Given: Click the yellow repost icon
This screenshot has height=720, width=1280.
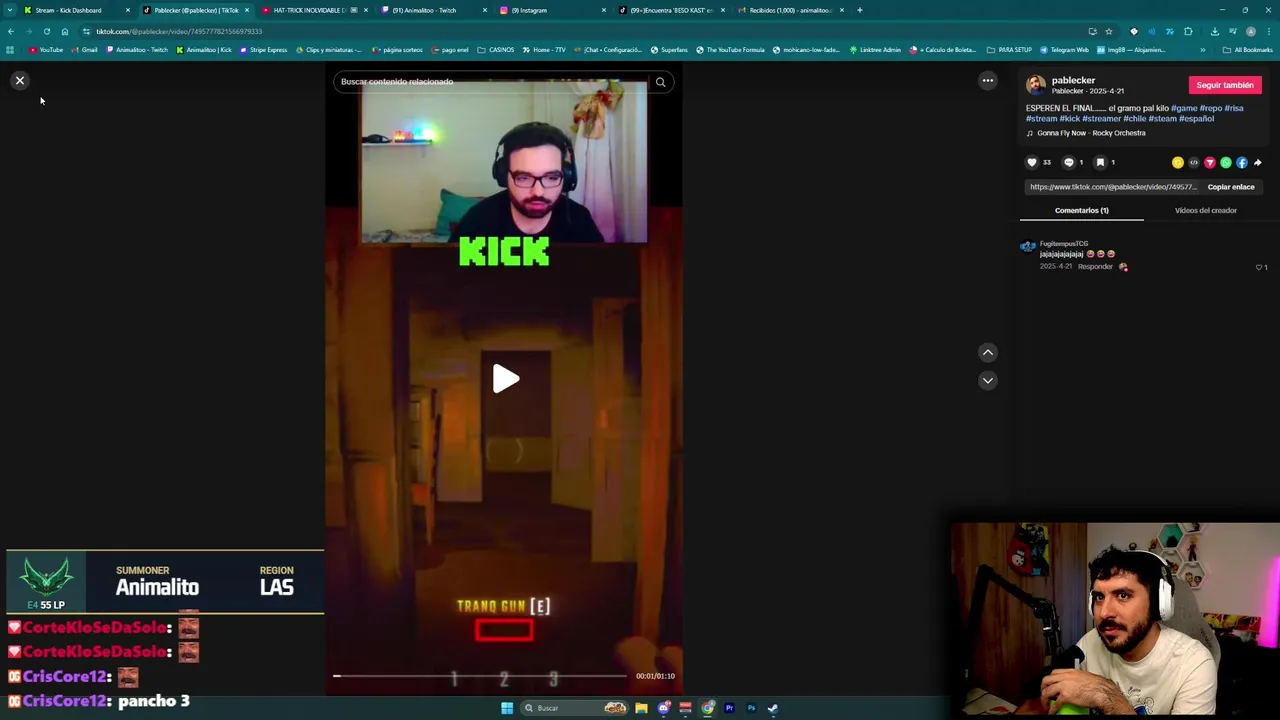Looking at the screenshot, I should [1178, 162].
